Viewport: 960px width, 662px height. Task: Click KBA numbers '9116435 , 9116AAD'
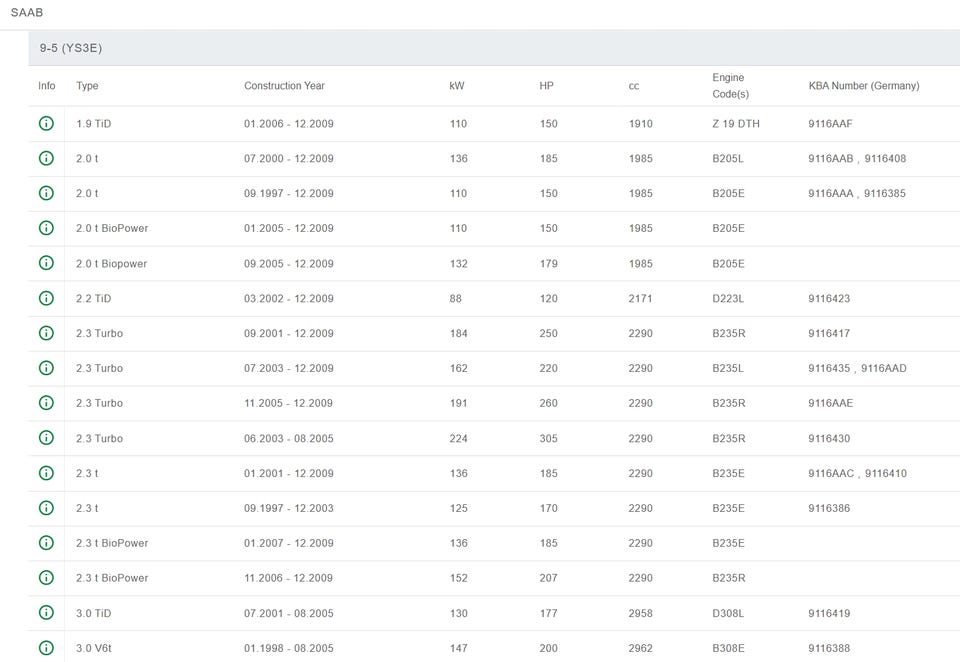click(857, 369)
